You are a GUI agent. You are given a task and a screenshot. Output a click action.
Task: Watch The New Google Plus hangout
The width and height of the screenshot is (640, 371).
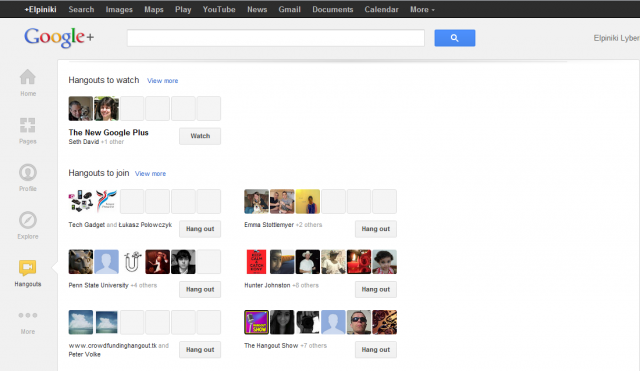pos(200,136)
